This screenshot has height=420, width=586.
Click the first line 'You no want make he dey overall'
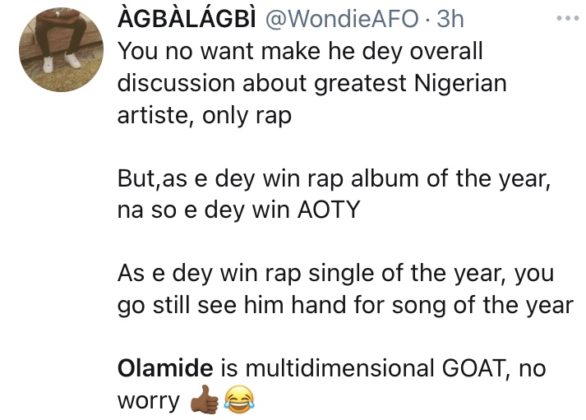[300, 51]
